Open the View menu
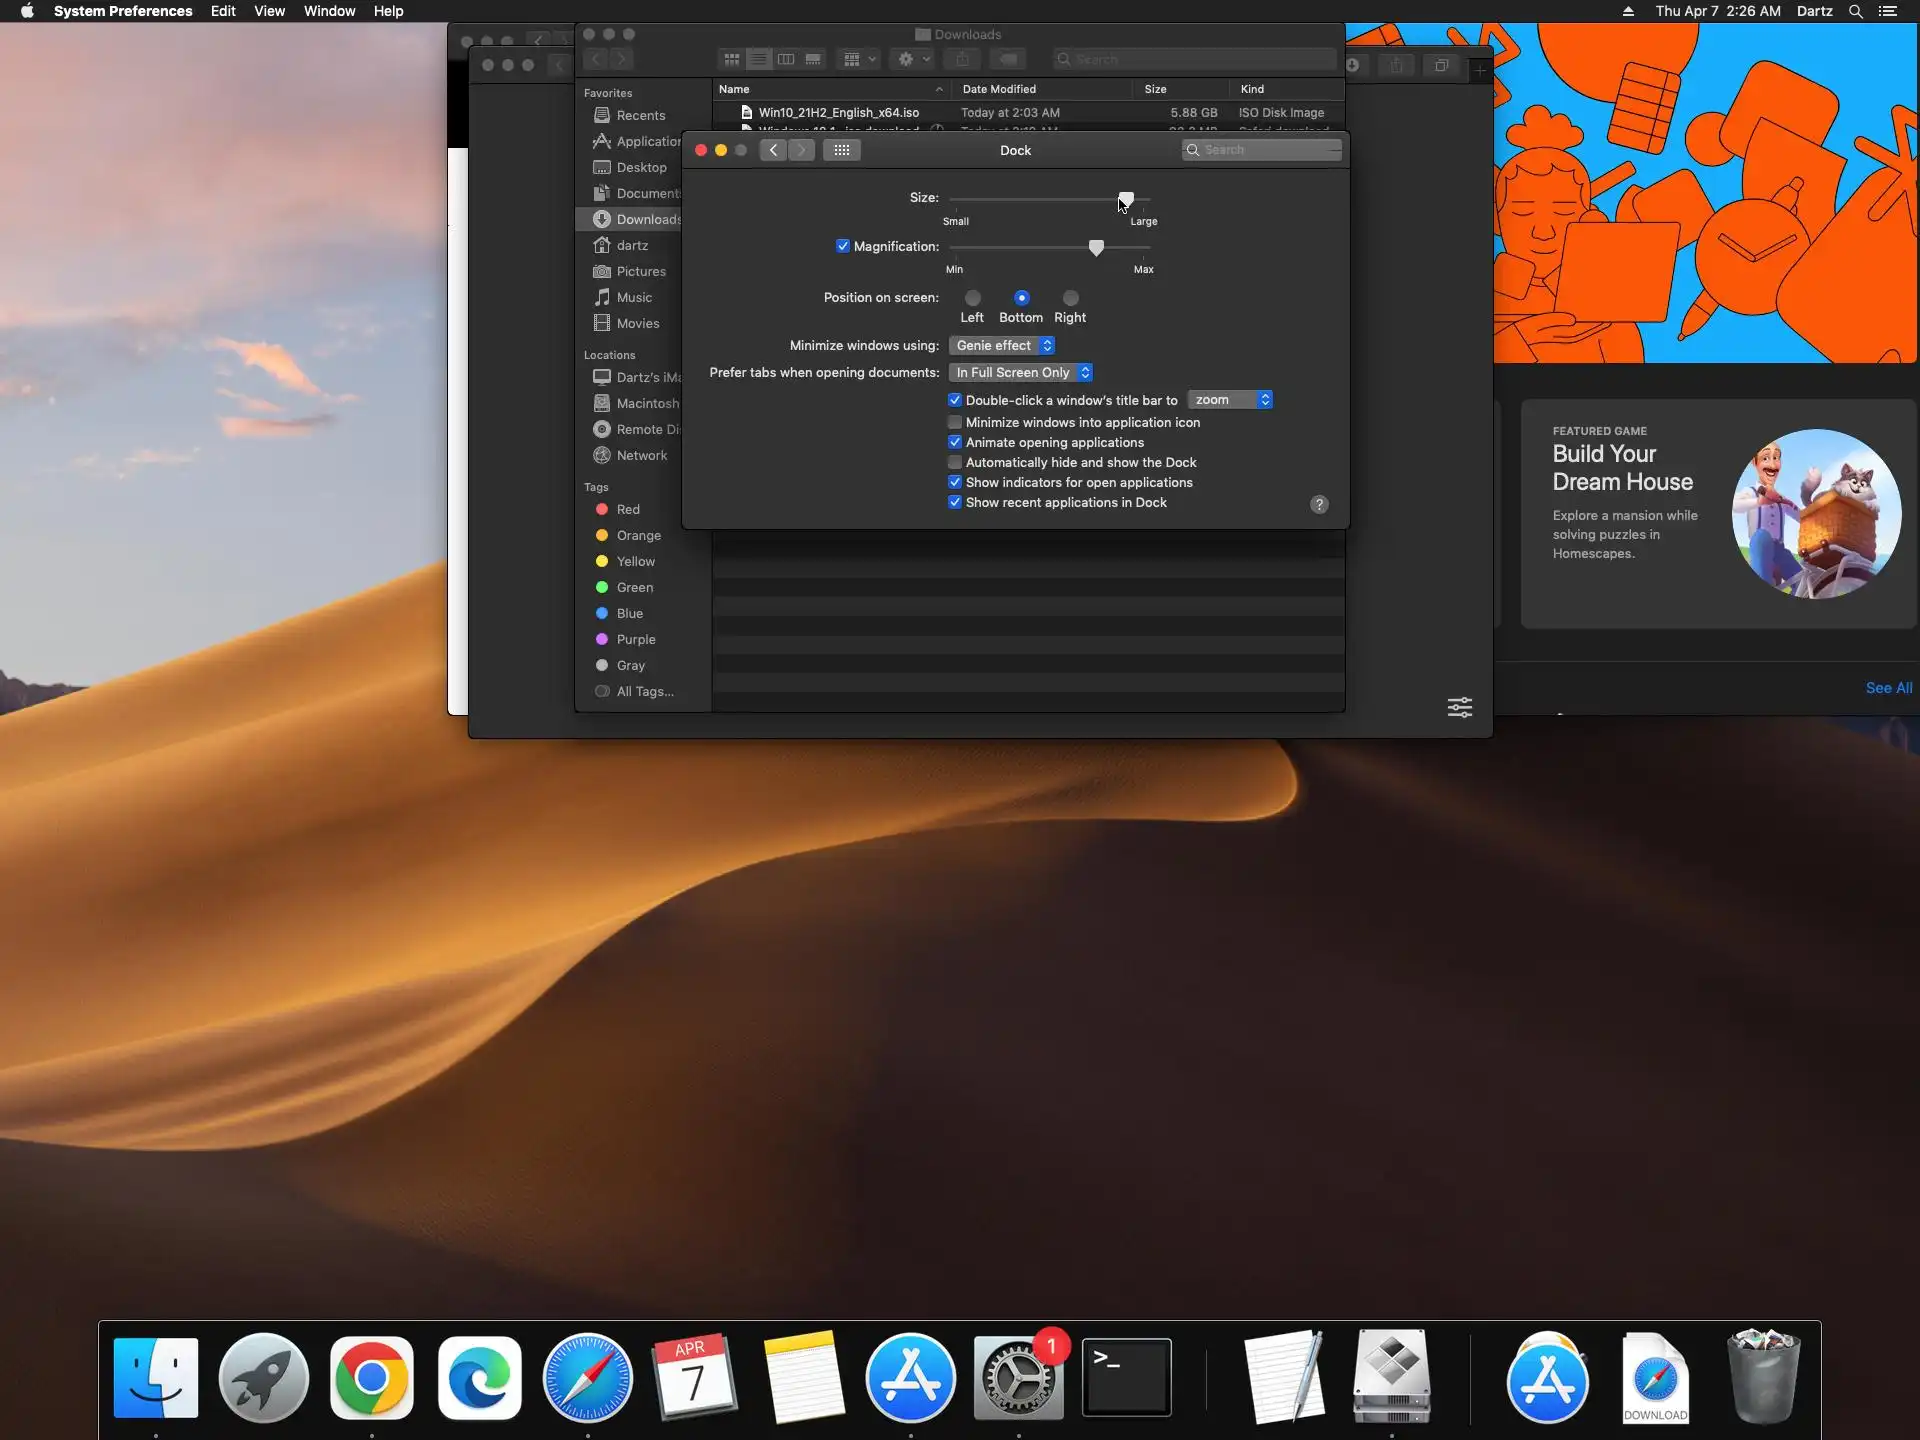 (269, 11)
